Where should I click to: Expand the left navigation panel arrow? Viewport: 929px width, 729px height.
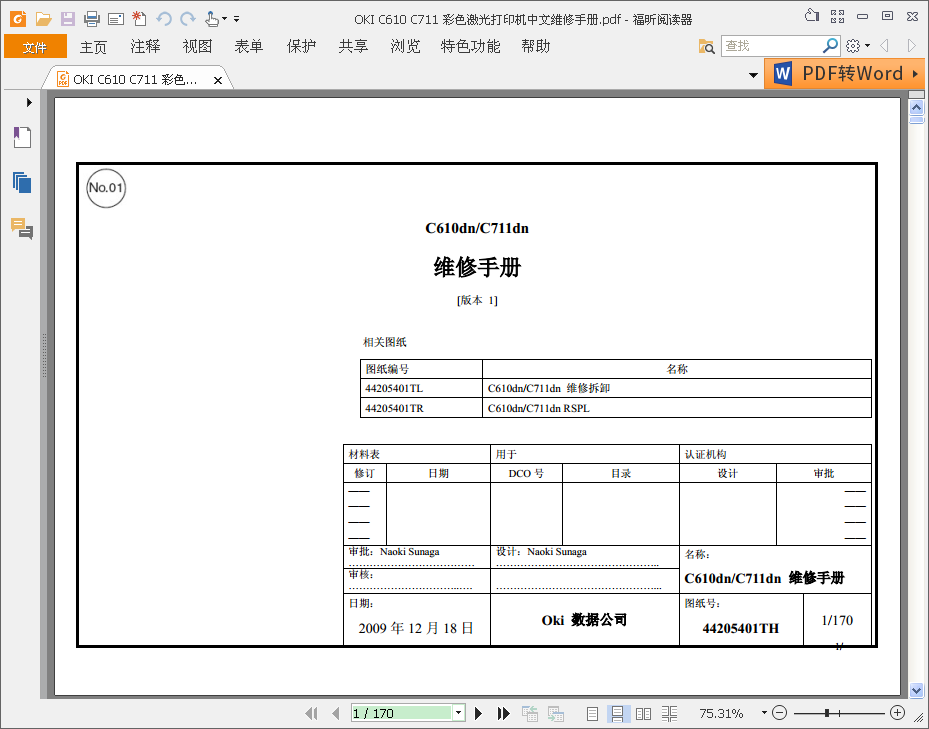(x=29, y=103)
